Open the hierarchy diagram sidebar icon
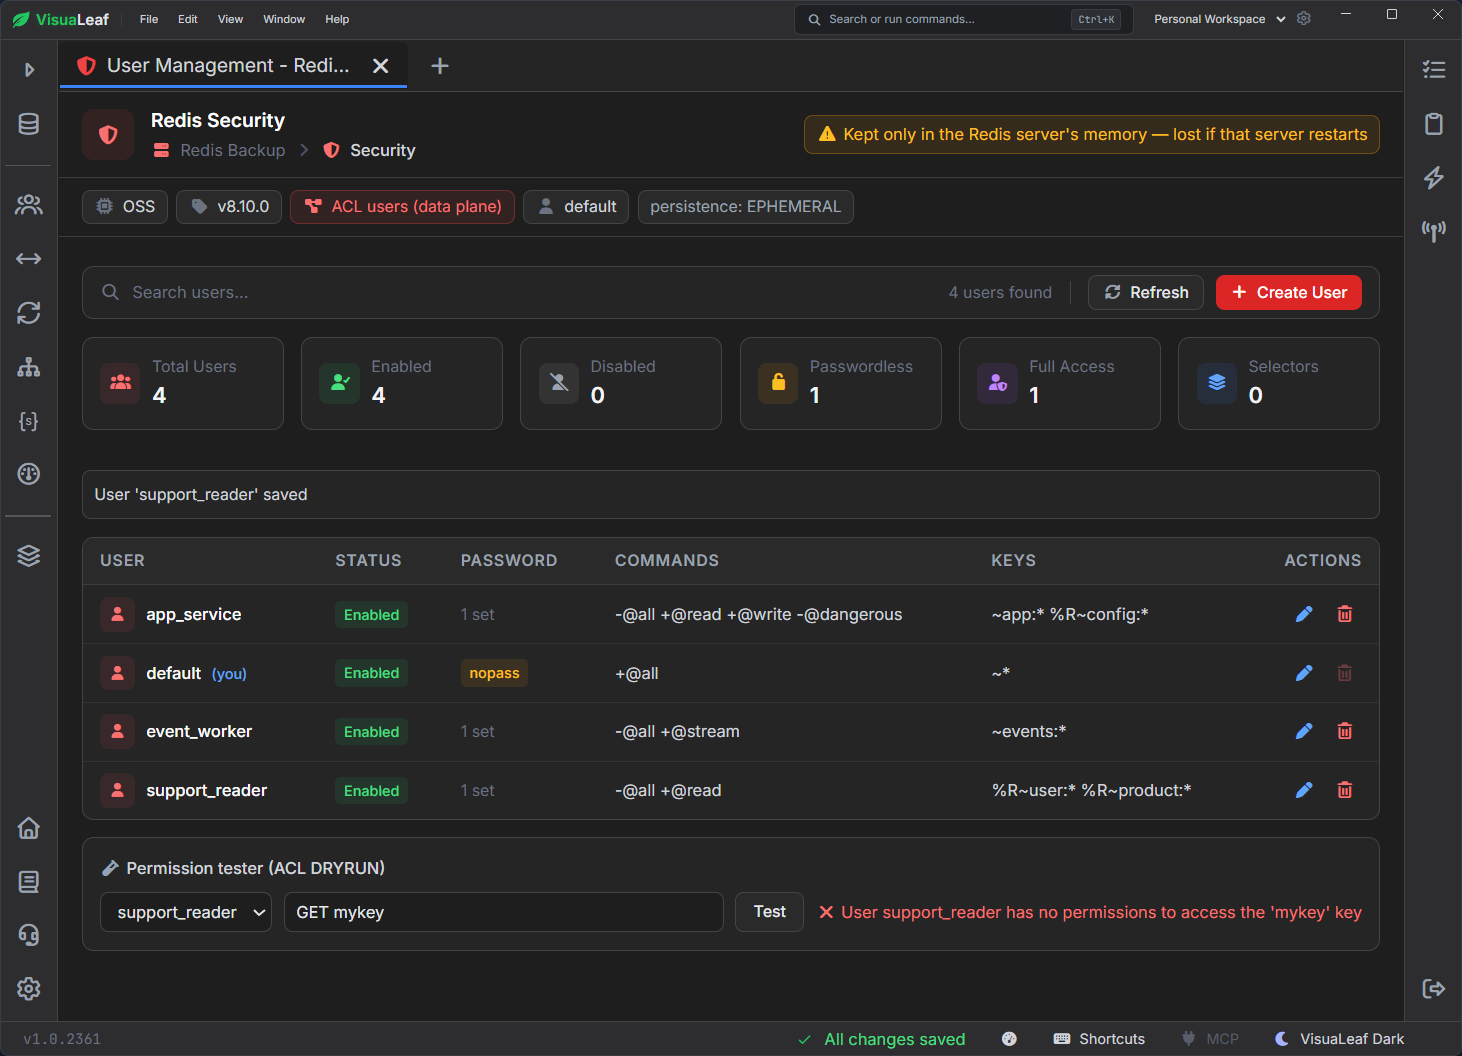The height and width of the screenshot is (1056, 1462). point(29,367)
